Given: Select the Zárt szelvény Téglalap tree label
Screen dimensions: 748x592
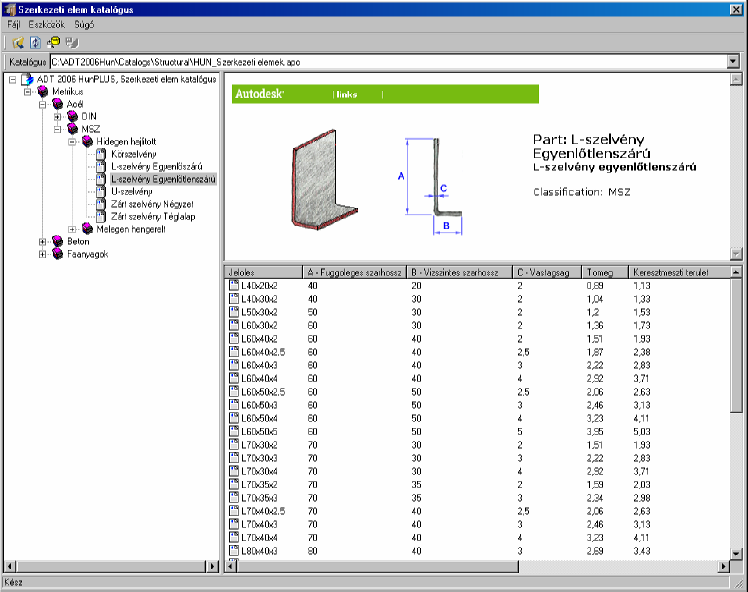Looking at the screenshot, I should click(x=153, y=217).
